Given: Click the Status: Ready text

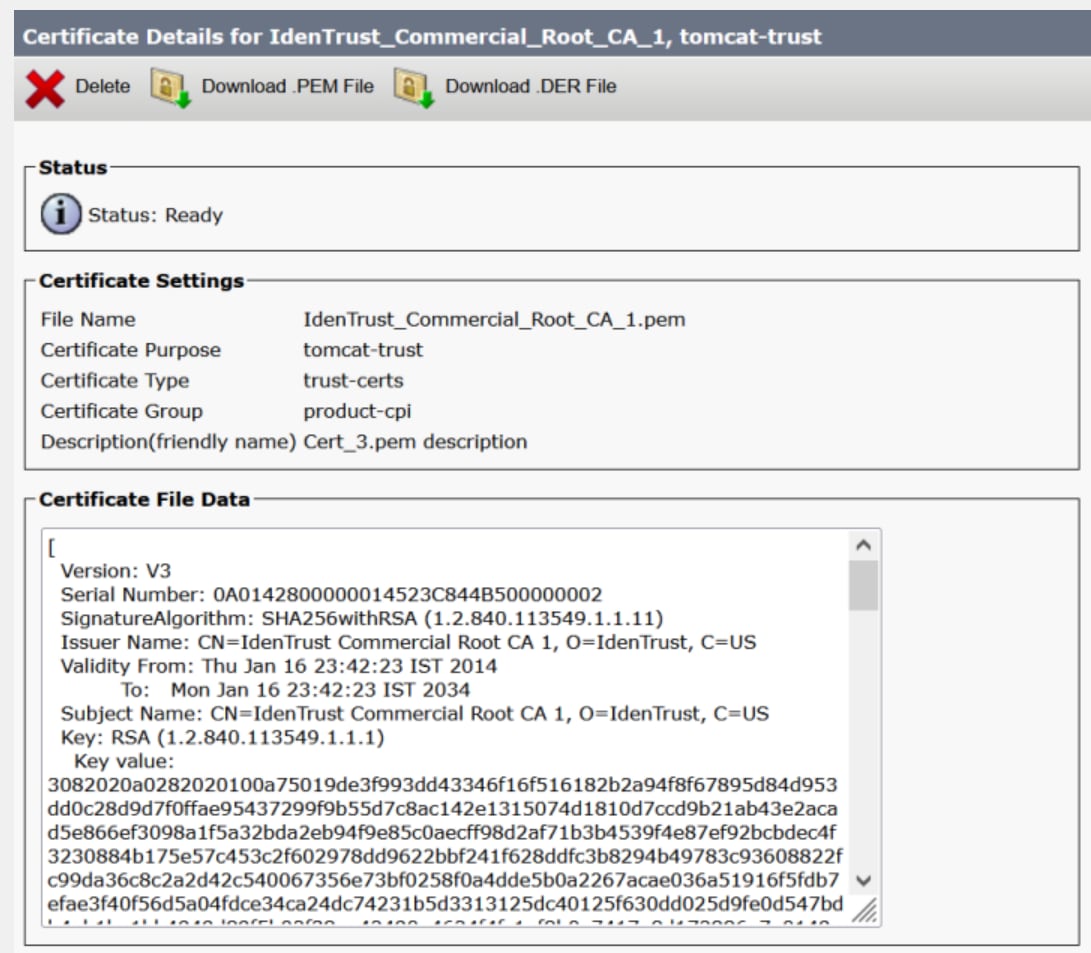Looking at the screenshot, I should click(155, 215).
